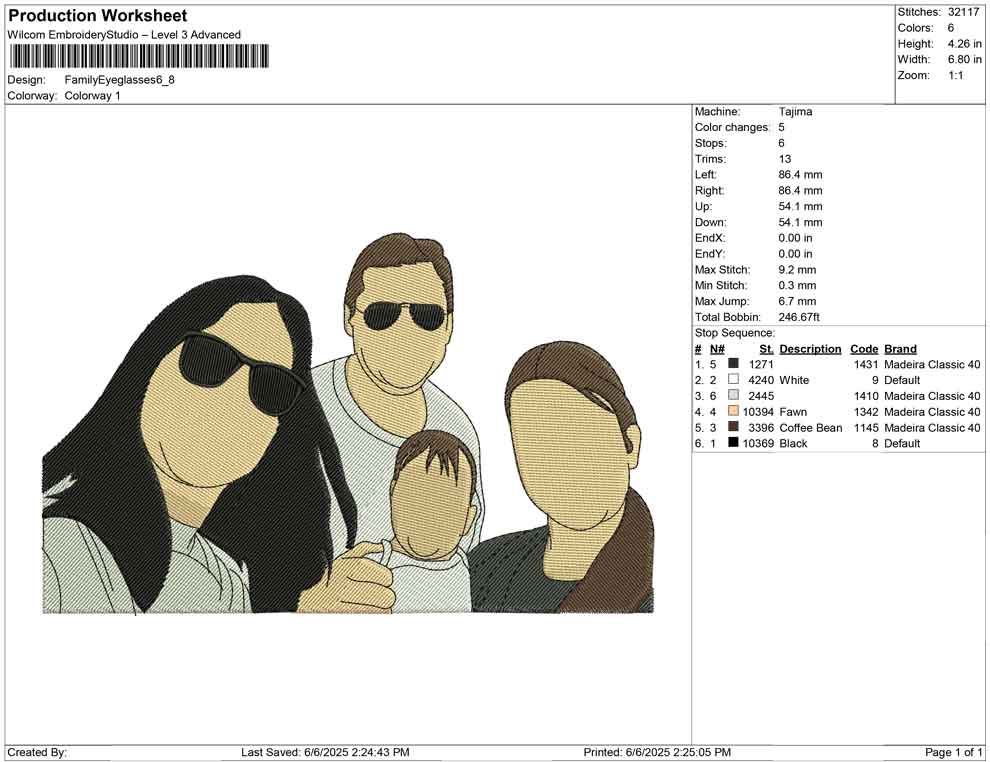
Task: Click the Max Jump value '6.7 mm'
Action: click(x=797, y=301)
